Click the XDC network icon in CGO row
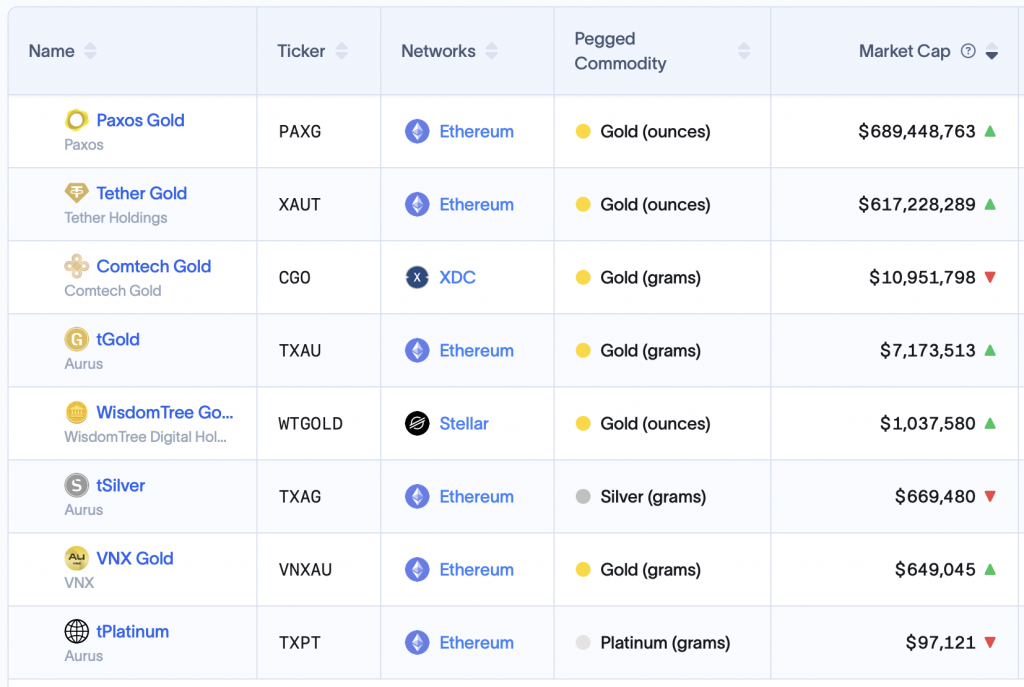 point(419,277)
